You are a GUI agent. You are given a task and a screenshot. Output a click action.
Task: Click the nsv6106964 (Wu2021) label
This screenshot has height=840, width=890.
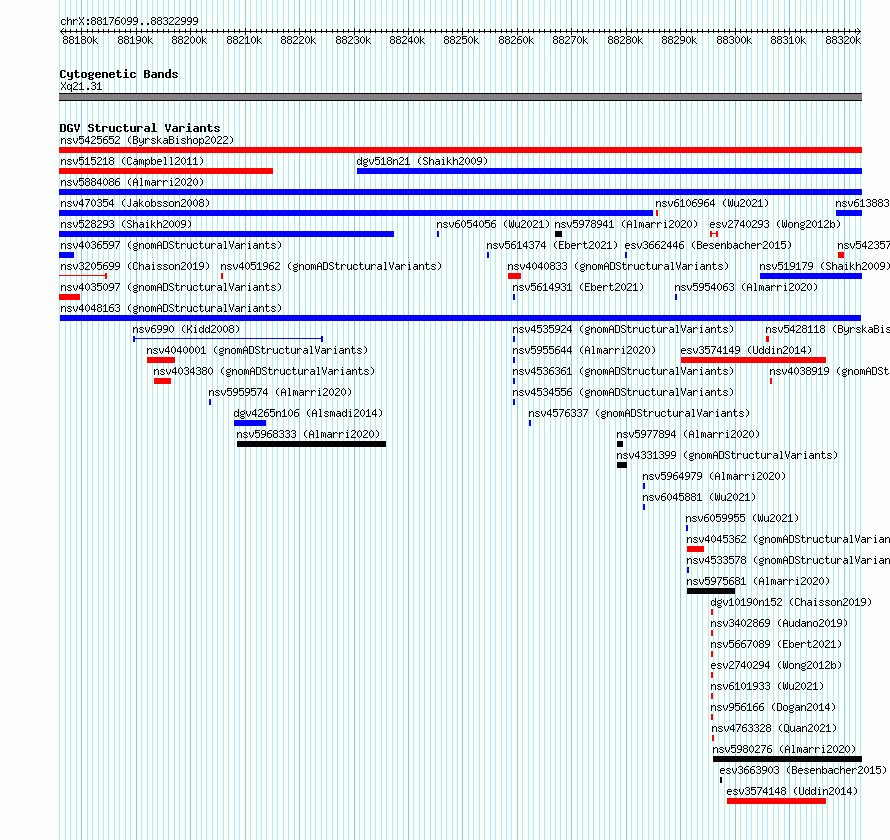712,203
